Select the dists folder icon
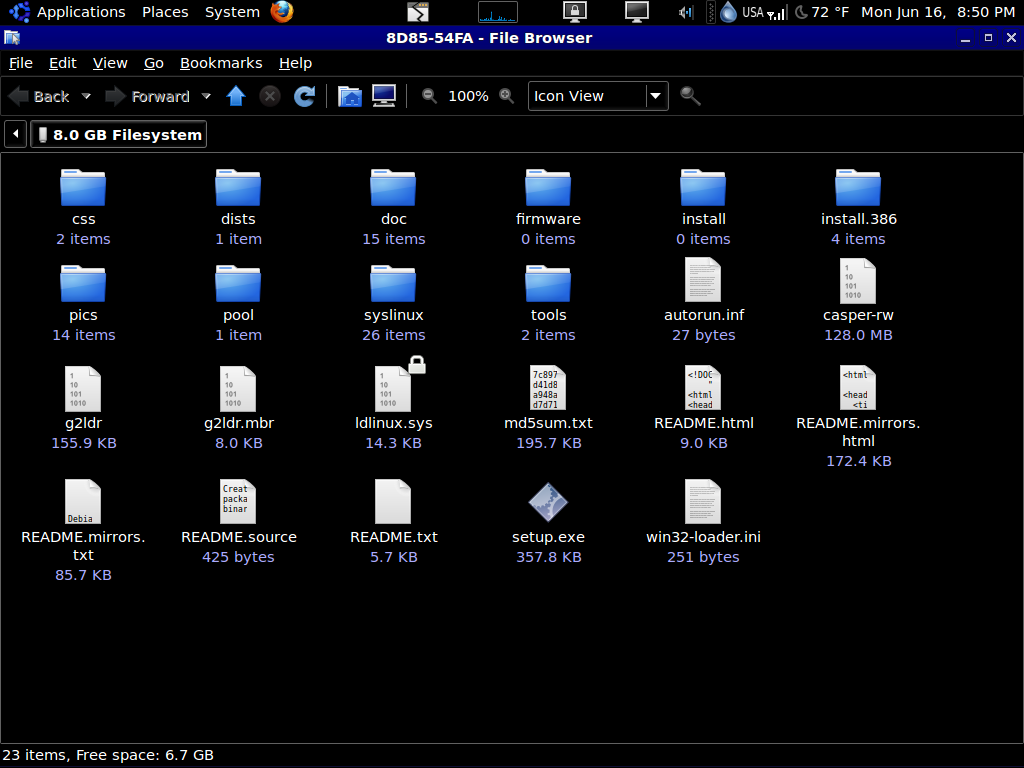1024x768 pixels. coord(238,187)
